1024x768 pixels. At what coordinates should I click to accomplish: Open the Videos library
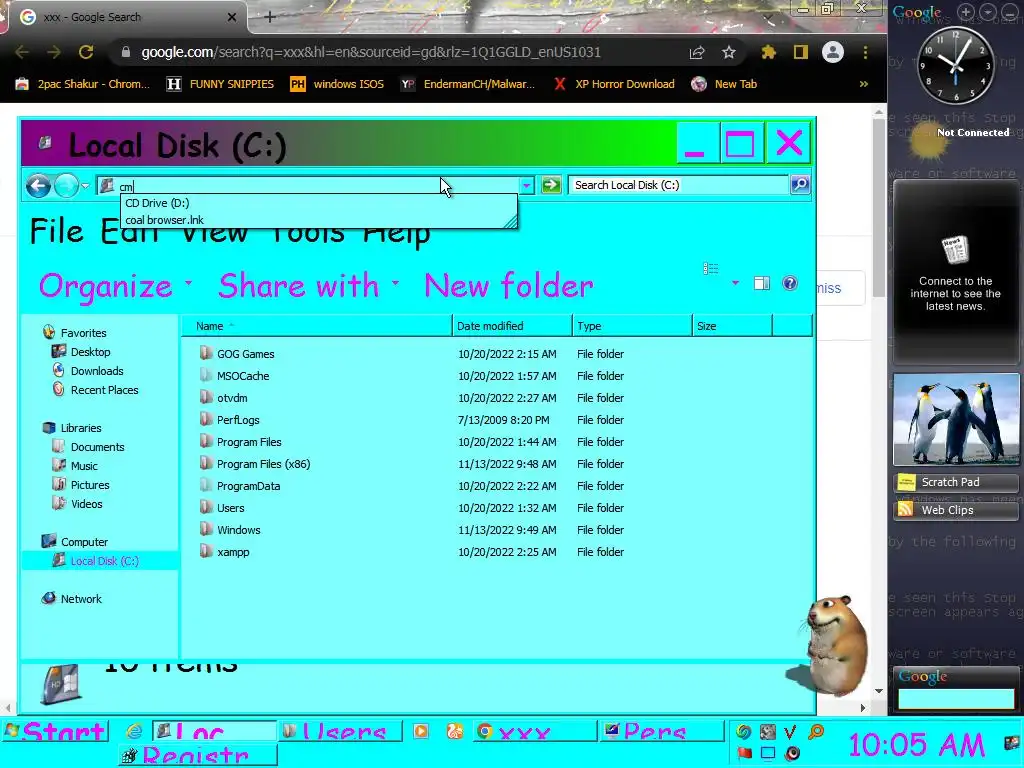pyautogui.click(x=86, y=504)
